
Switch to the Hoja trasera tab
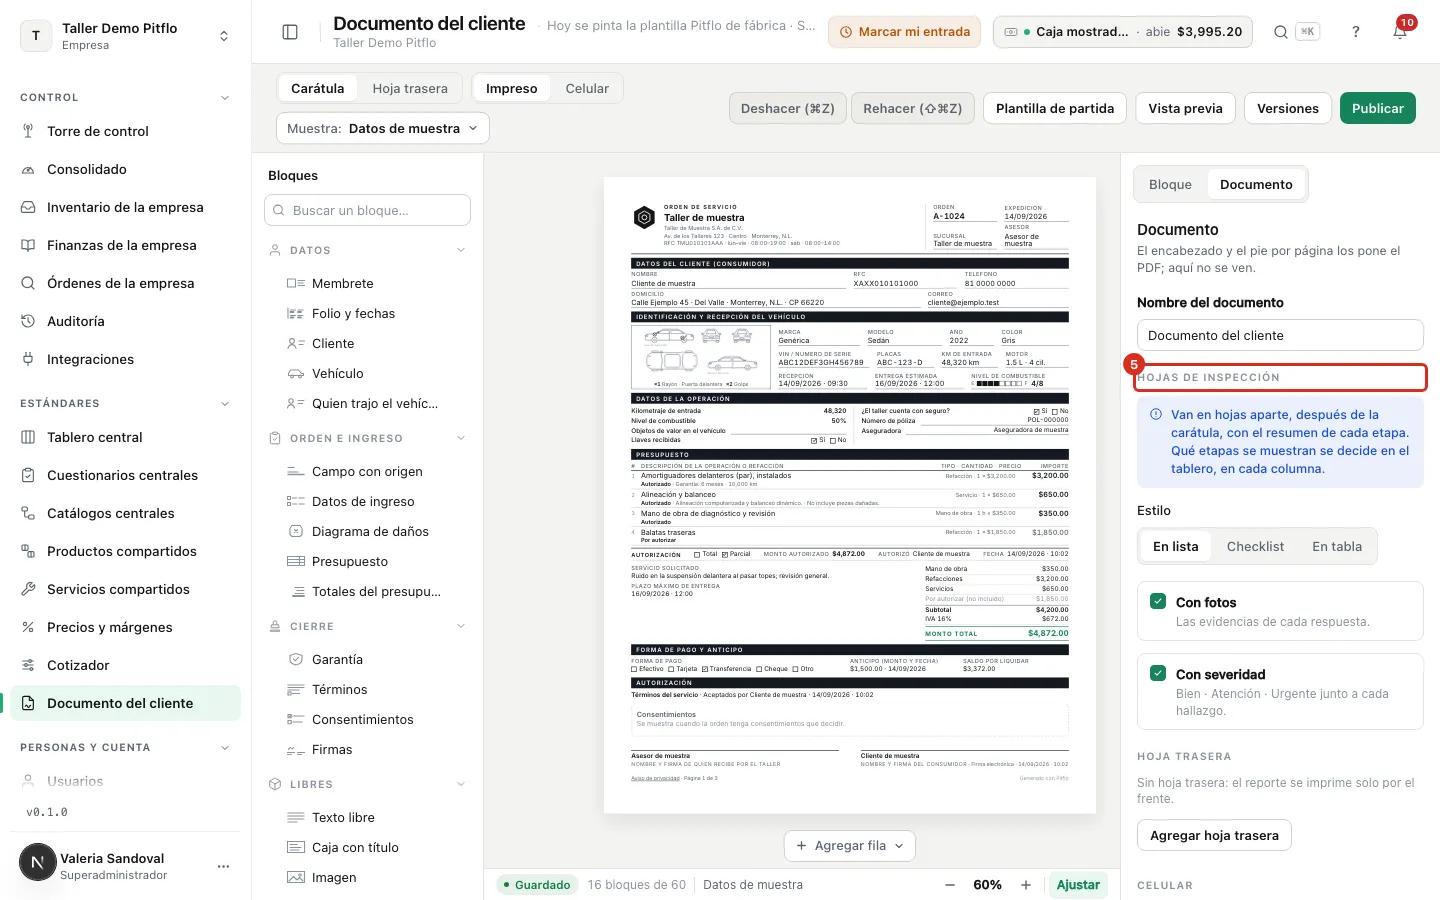(410, 88)
